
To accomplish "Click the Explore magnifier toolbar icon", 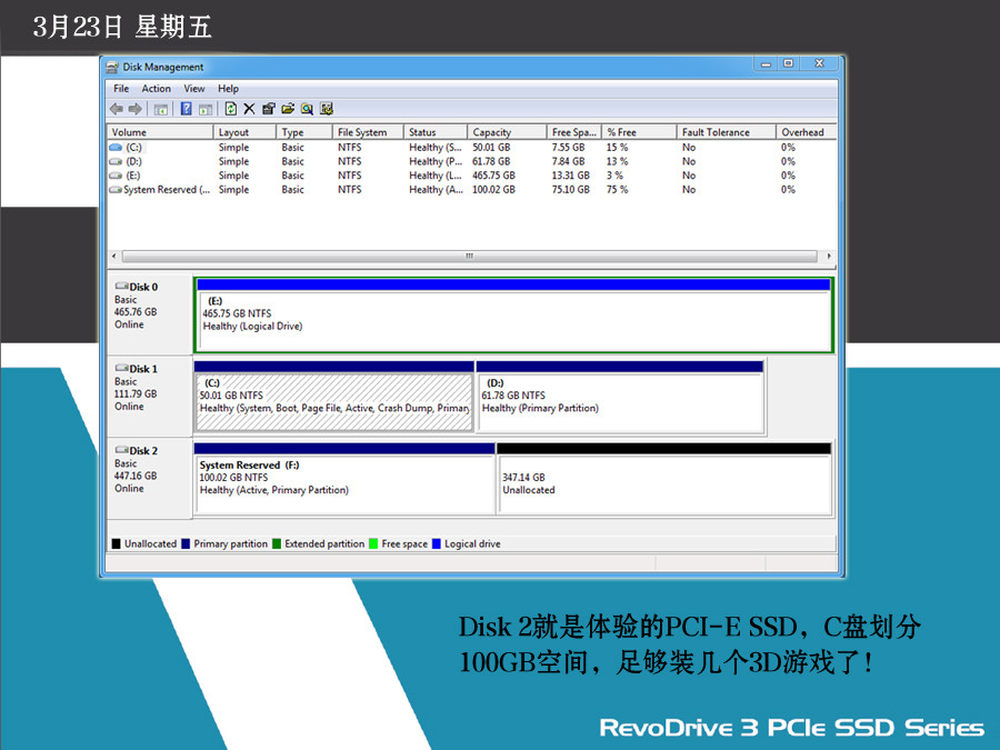I will click(x=307, y=109).
